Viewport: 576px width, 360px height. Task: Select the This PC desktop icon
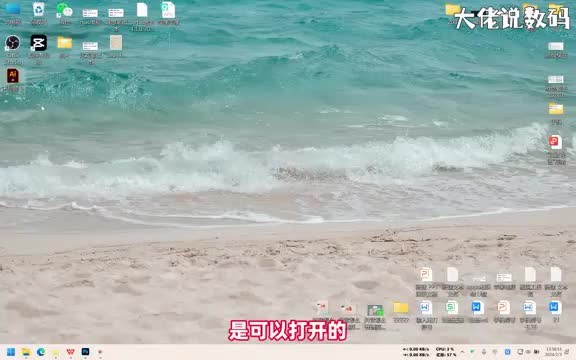coord(13,10)
